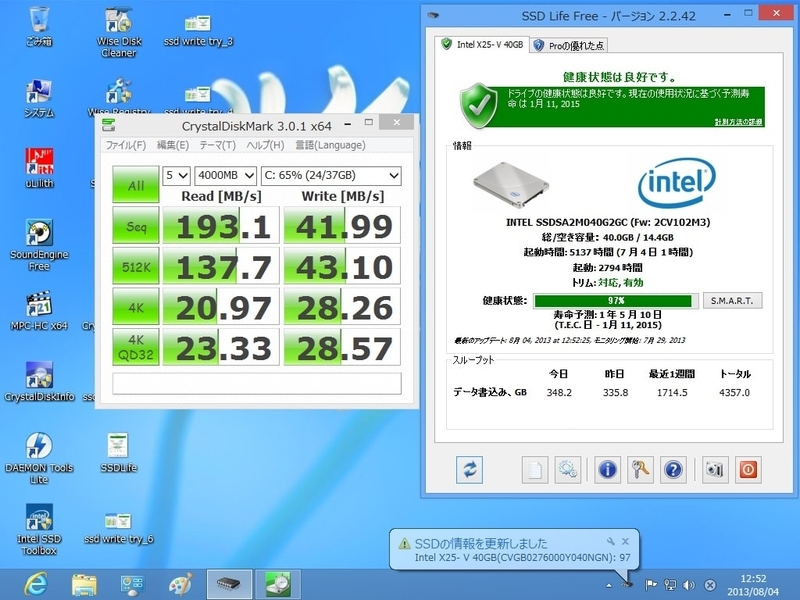Select the Intel X25-V 40GB tab
The image size is (800, 600).
pyautogui.click(x=482, y=44)
